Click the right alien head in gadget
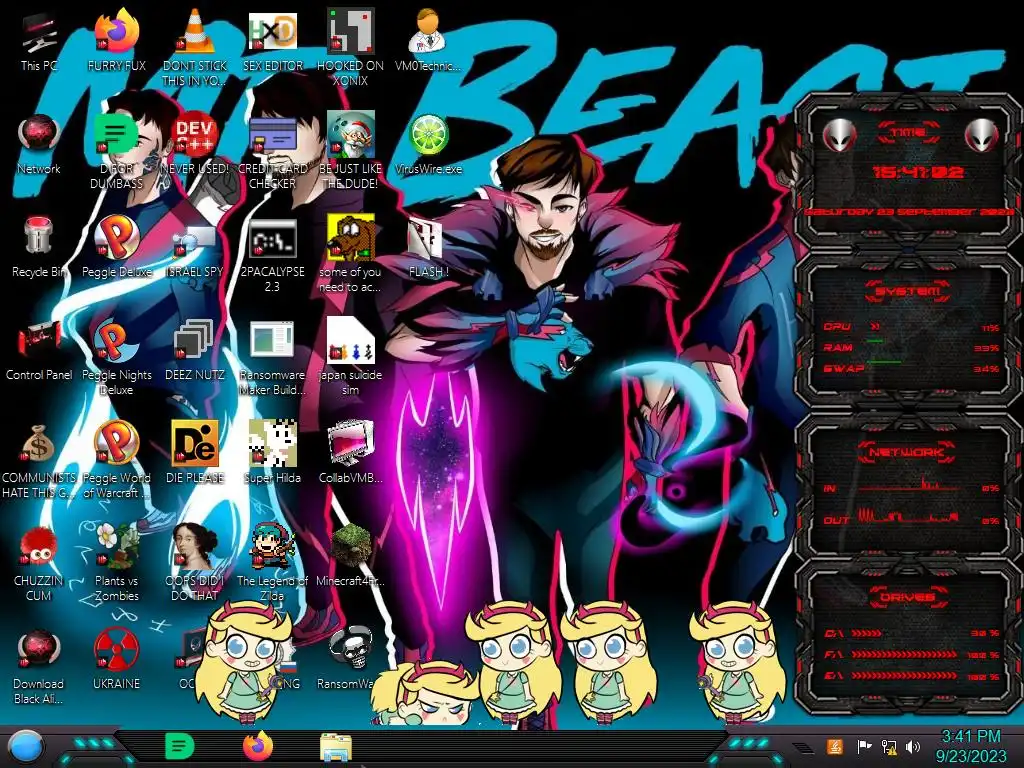 pos(982,136)
